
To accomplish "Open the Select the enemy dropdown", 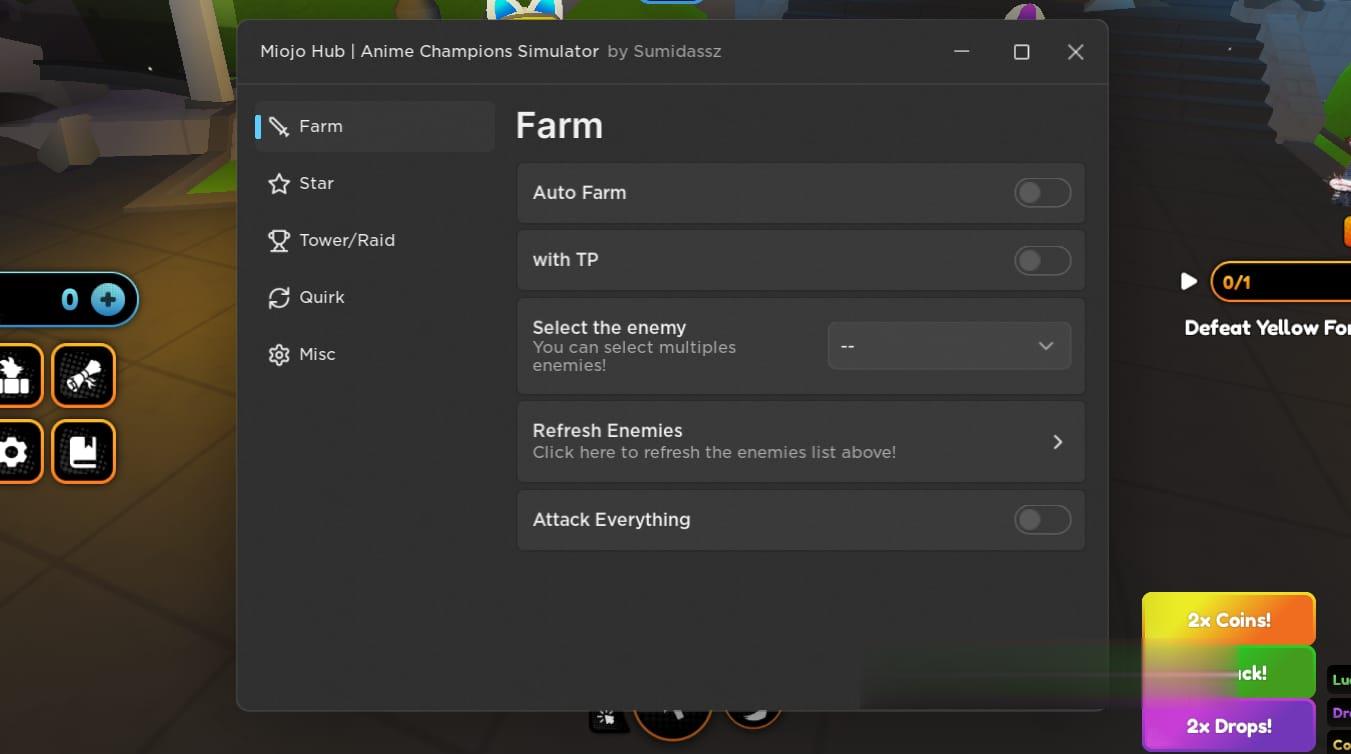I will pyautogui.click(x=948, y=346).
